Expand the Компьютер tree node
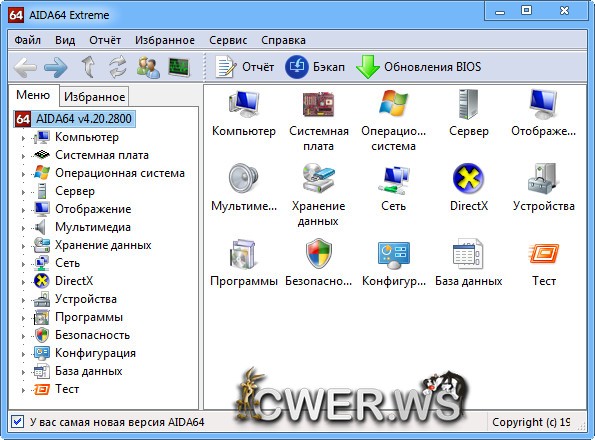 (23, 138)
